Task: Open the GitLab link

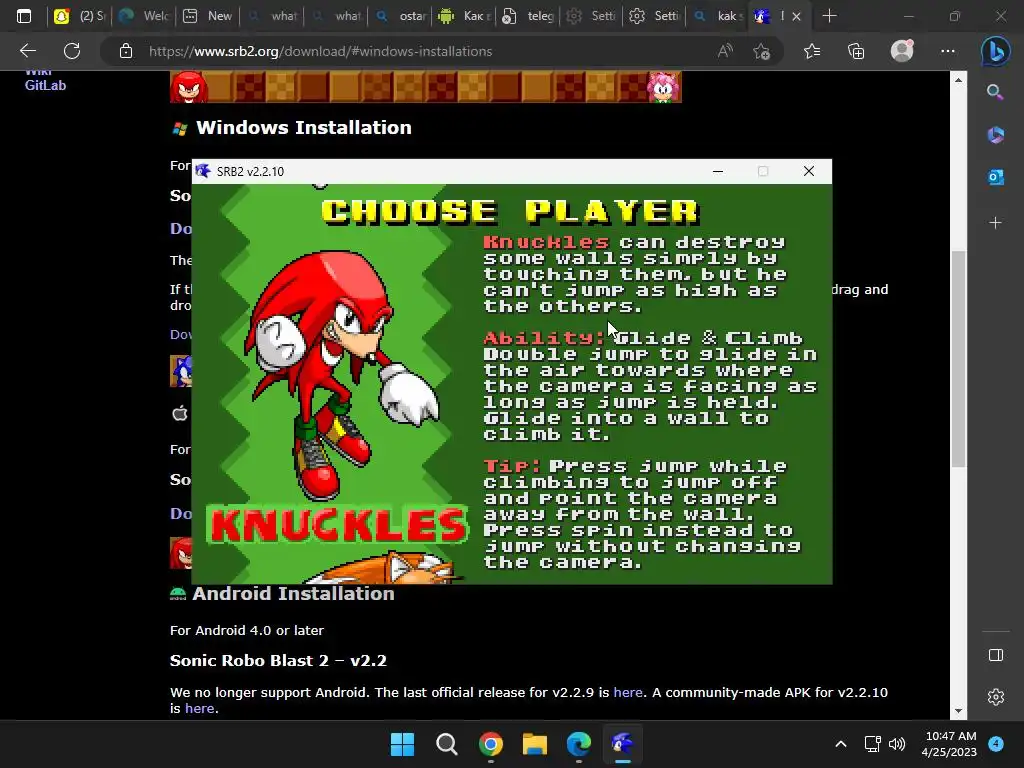Action: pos(45,85)
